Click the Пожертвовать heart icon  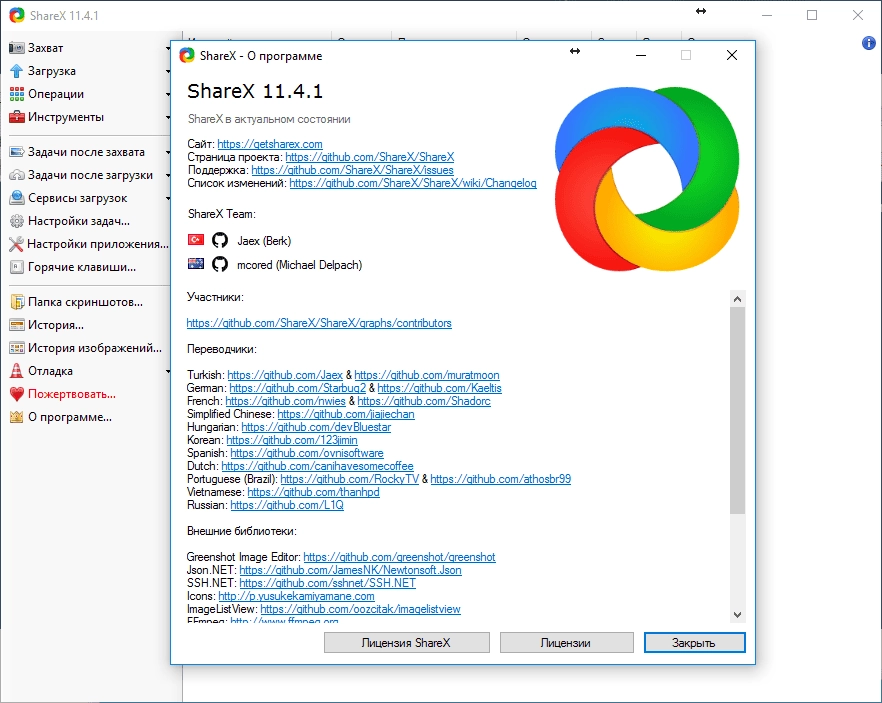tap(17, 394)
